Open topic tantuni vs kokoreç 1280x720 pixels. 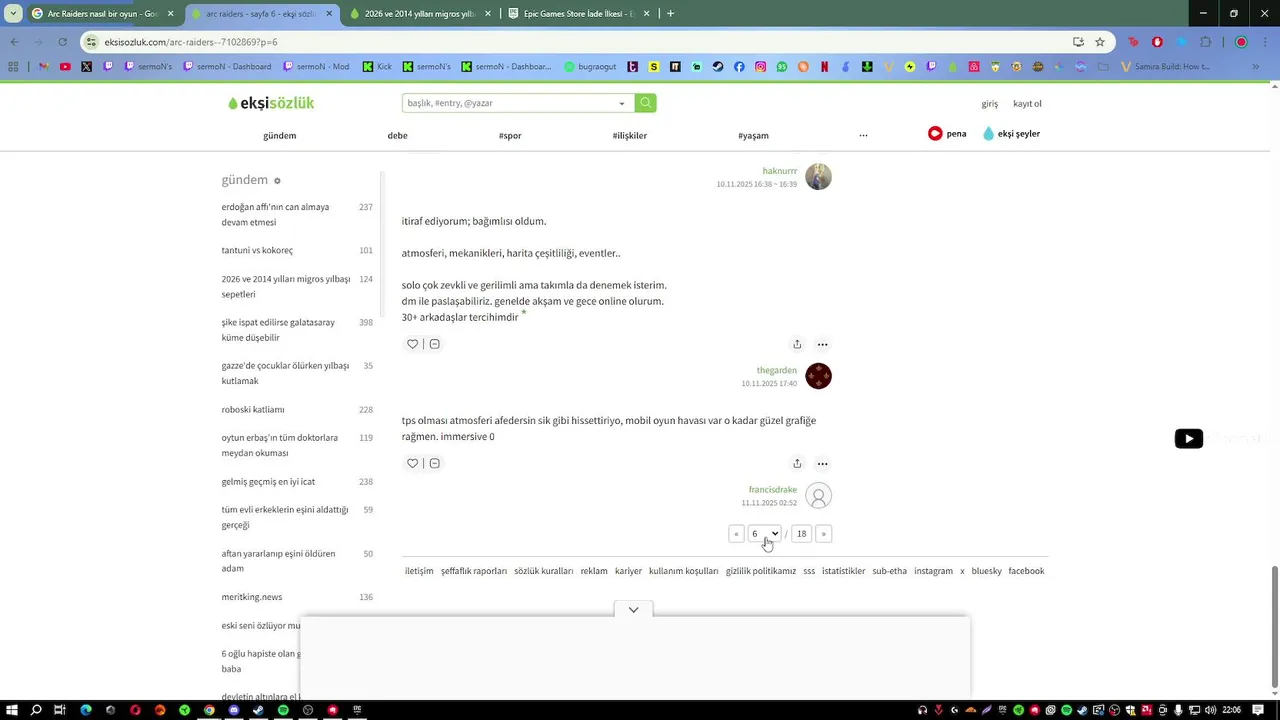[x=297, y=250]
